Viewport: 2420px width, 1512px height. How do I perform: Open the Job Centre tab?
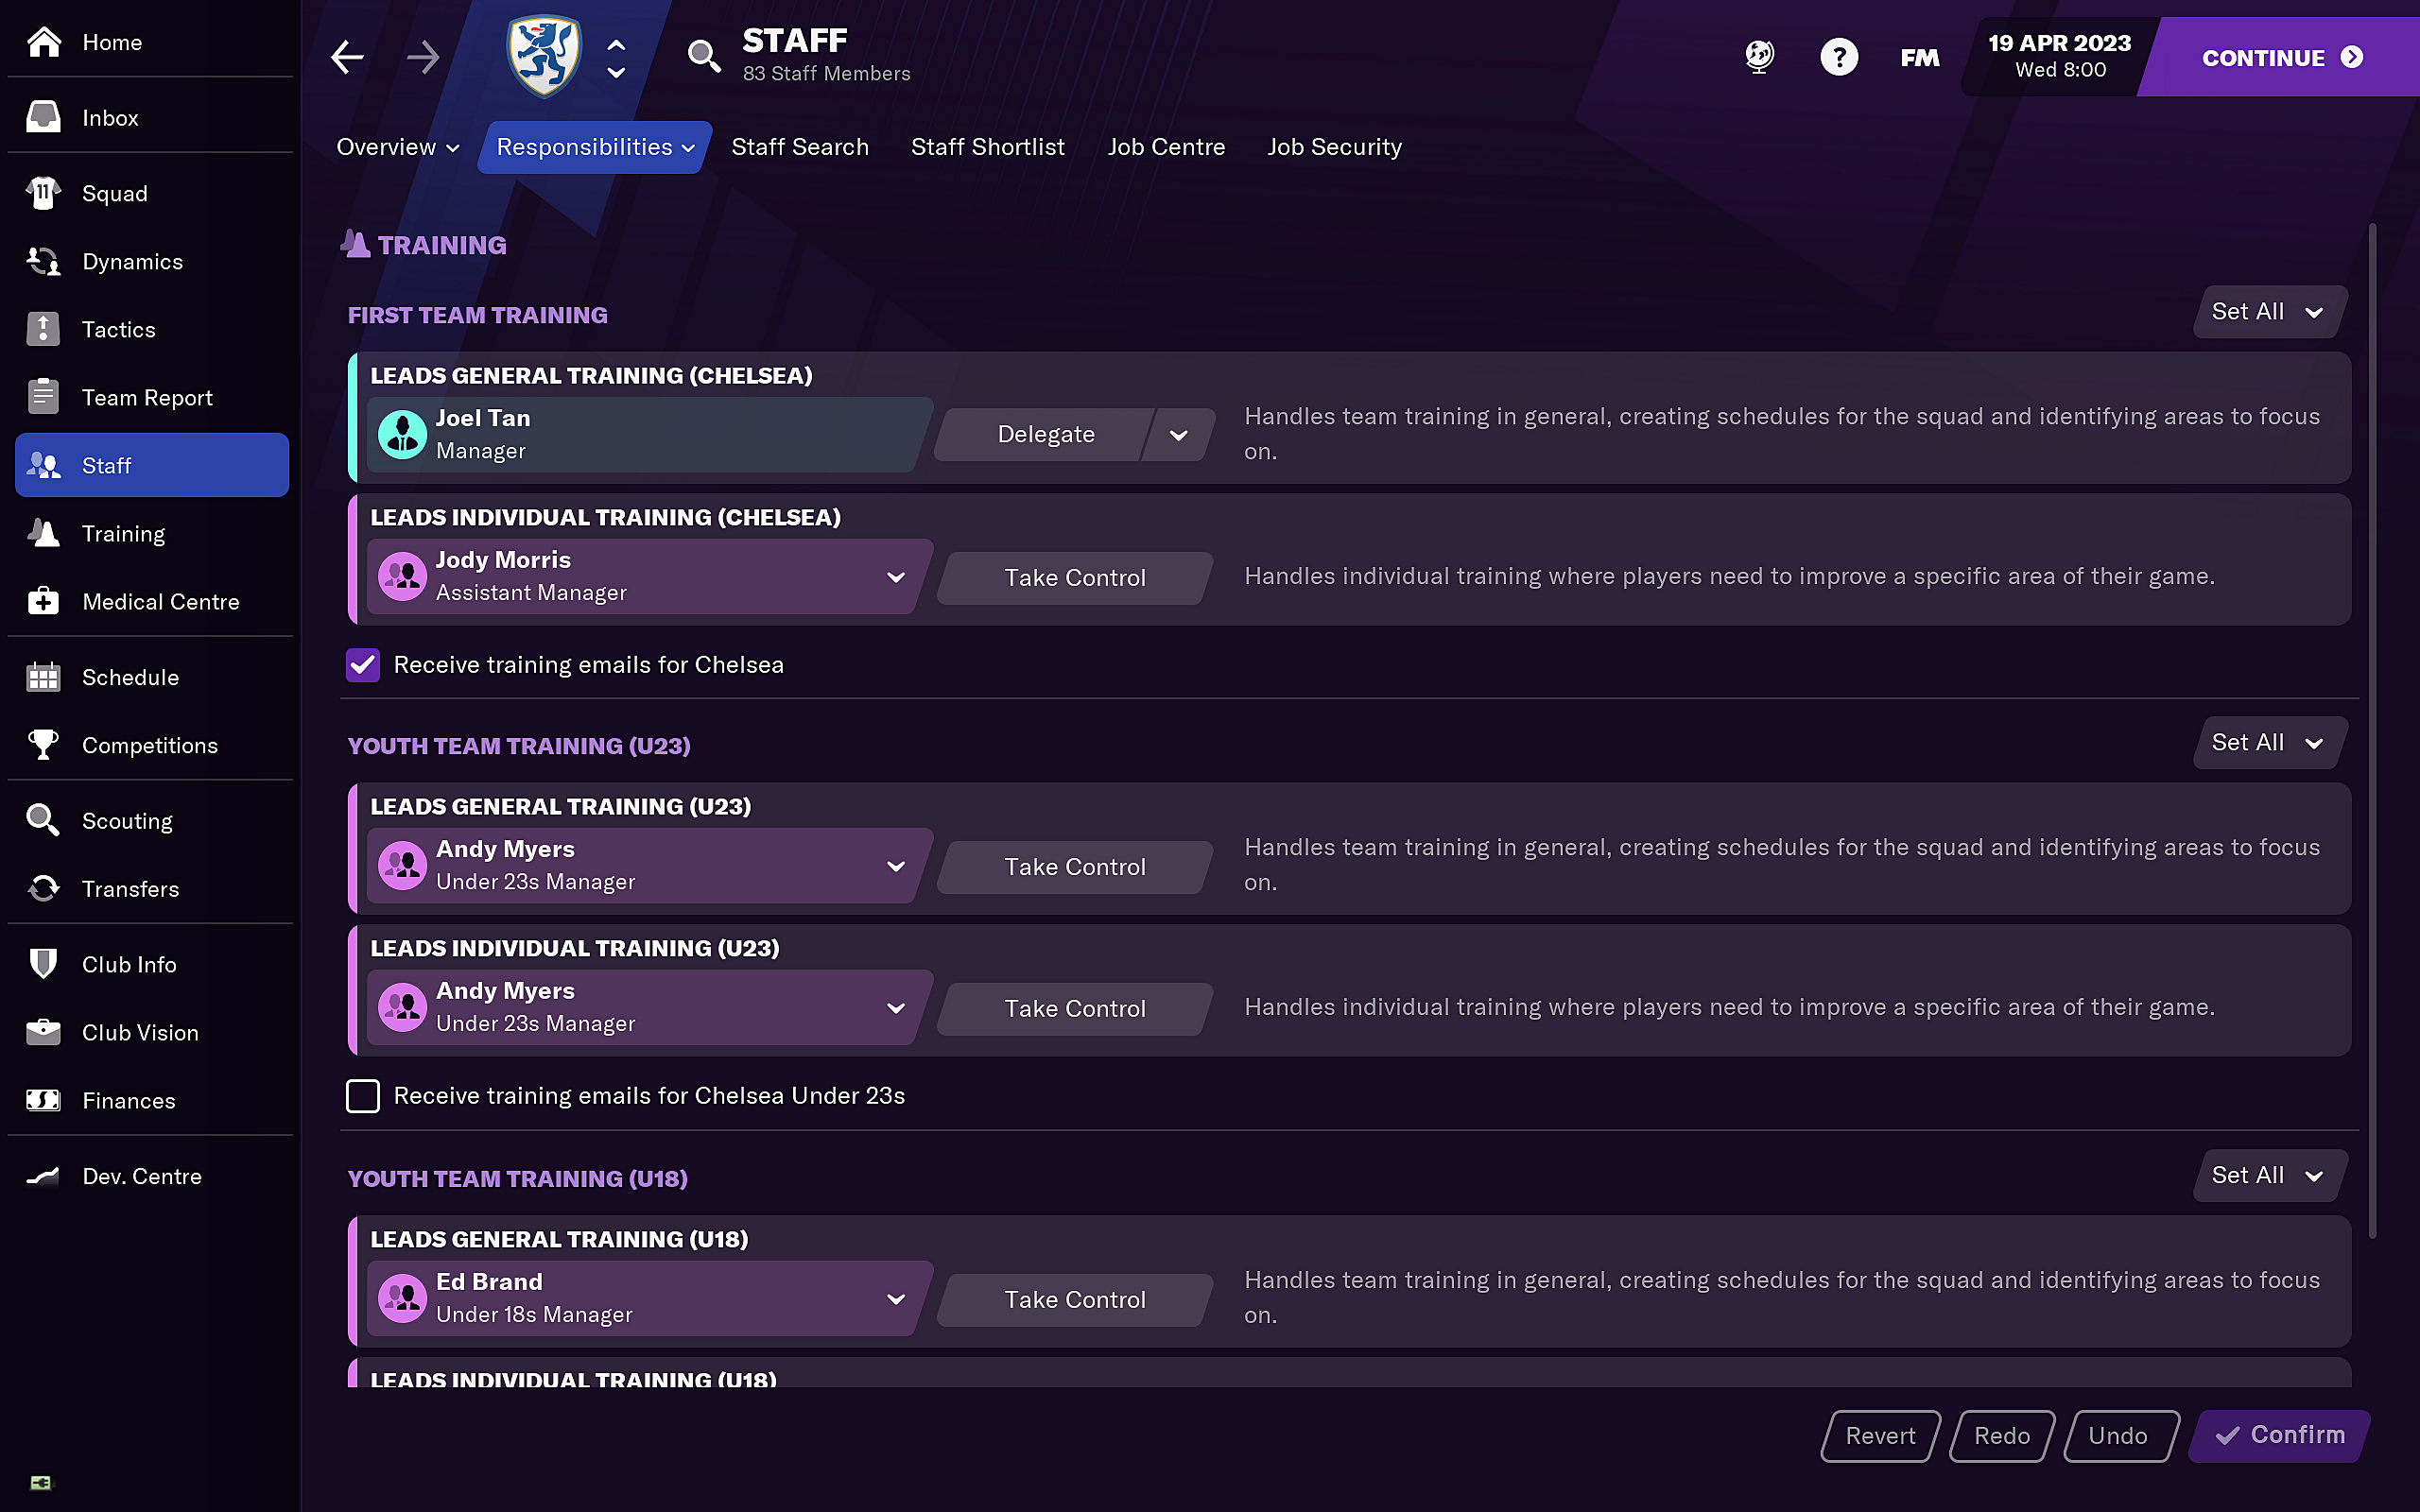pos(1166,147)
